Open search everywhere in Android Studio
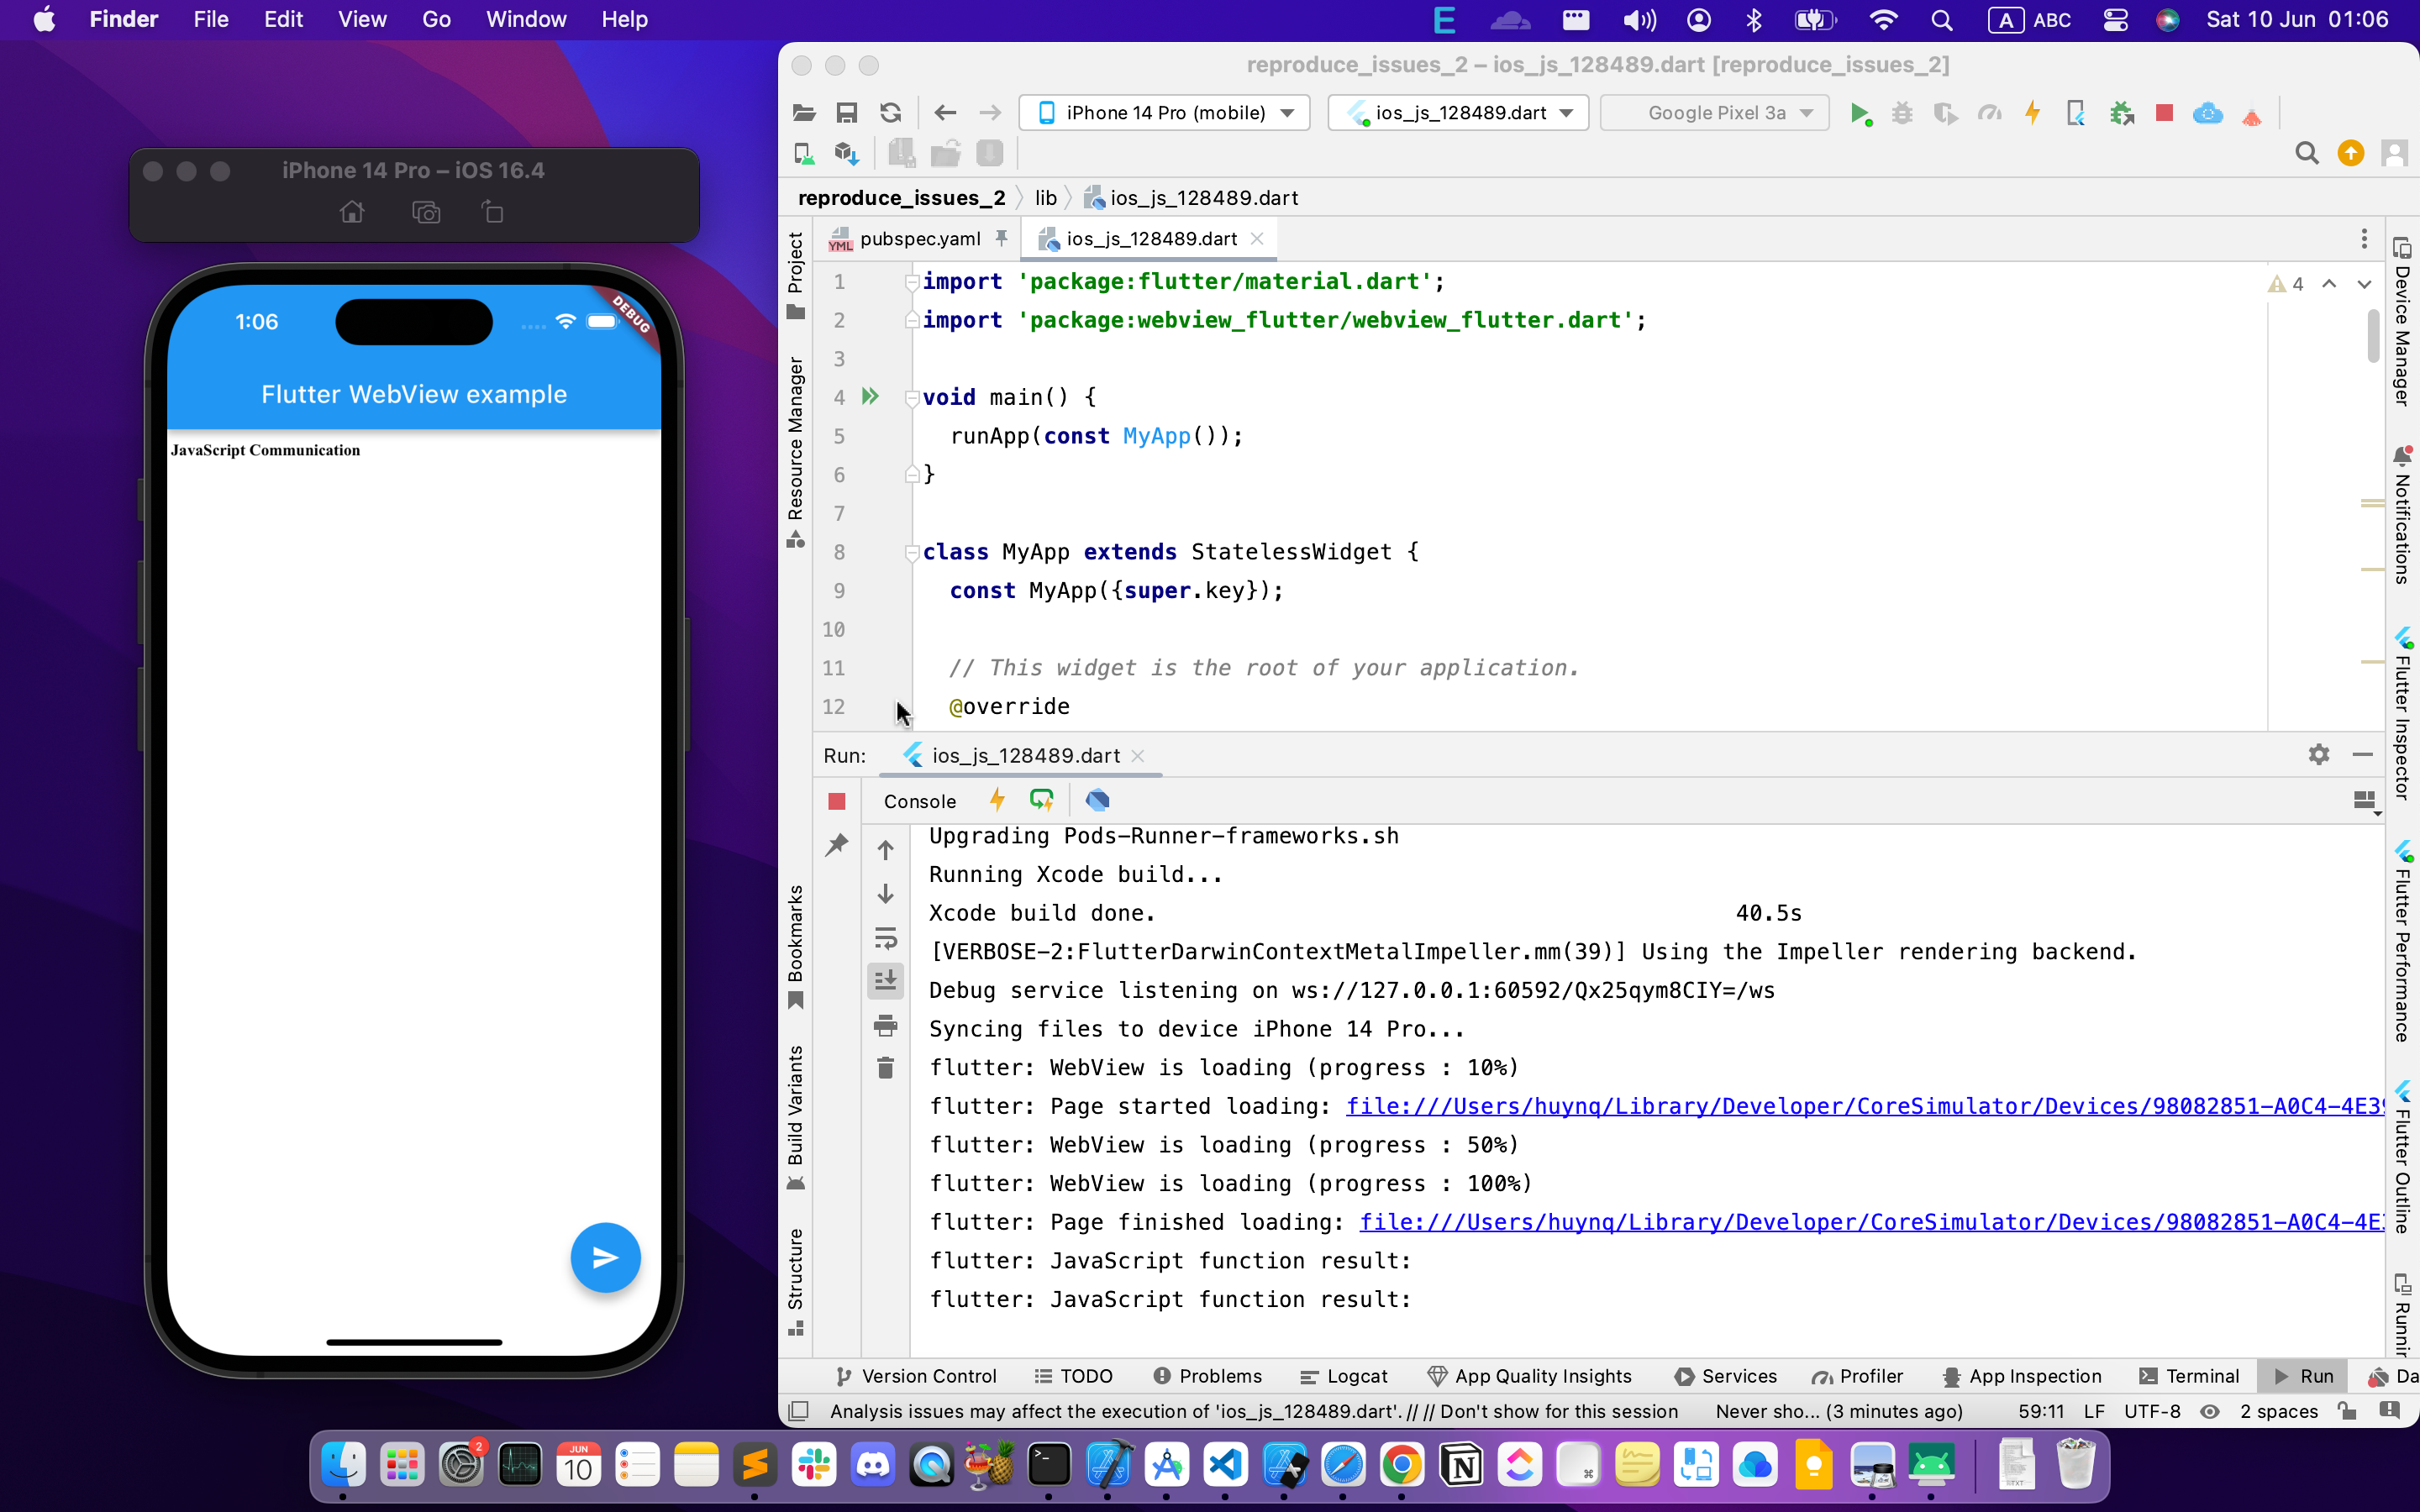The width and height of the screenshot is (2420, 1512). click(2307, 152)
